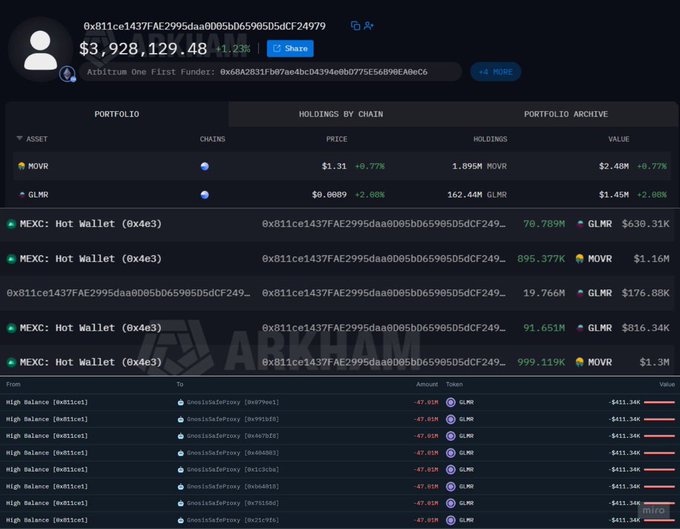The height and width of the screenshot is (529, 680).
Task: Toggle the sort triangle next to ASSET
Action: click(20, 138)
